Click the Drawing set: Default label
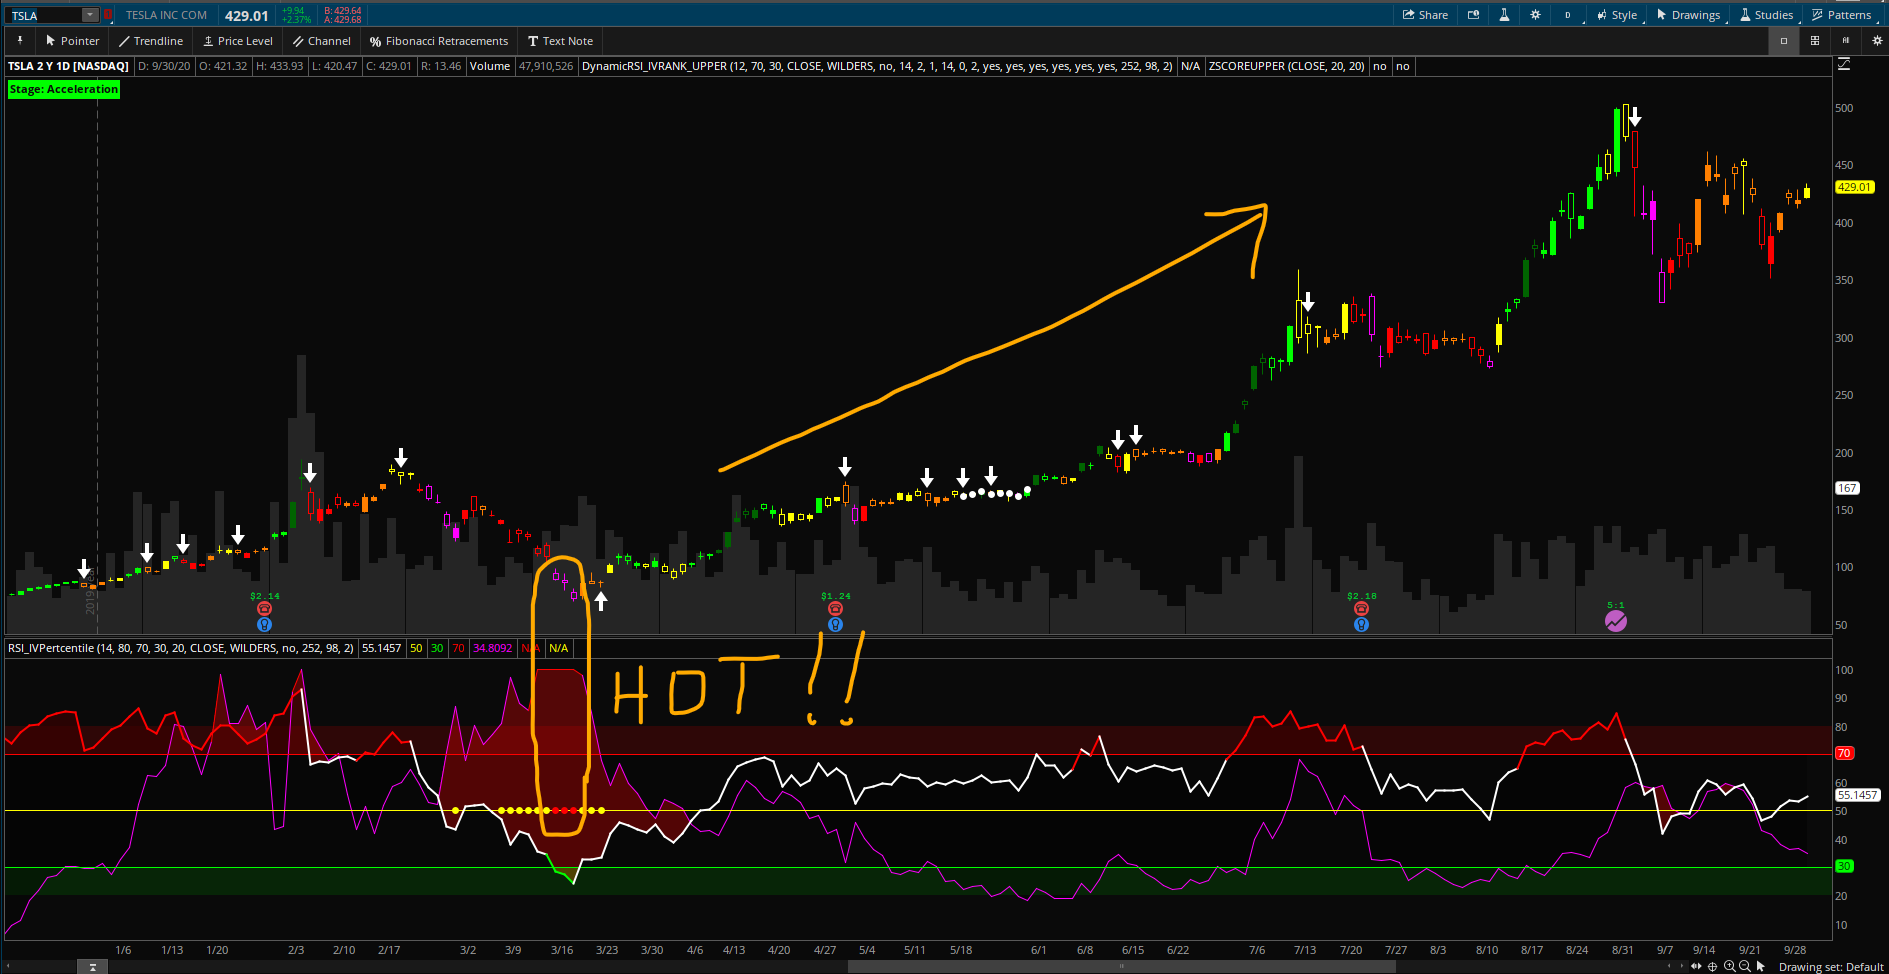This screenshot has width=1889, height=974. point(1830,967)
